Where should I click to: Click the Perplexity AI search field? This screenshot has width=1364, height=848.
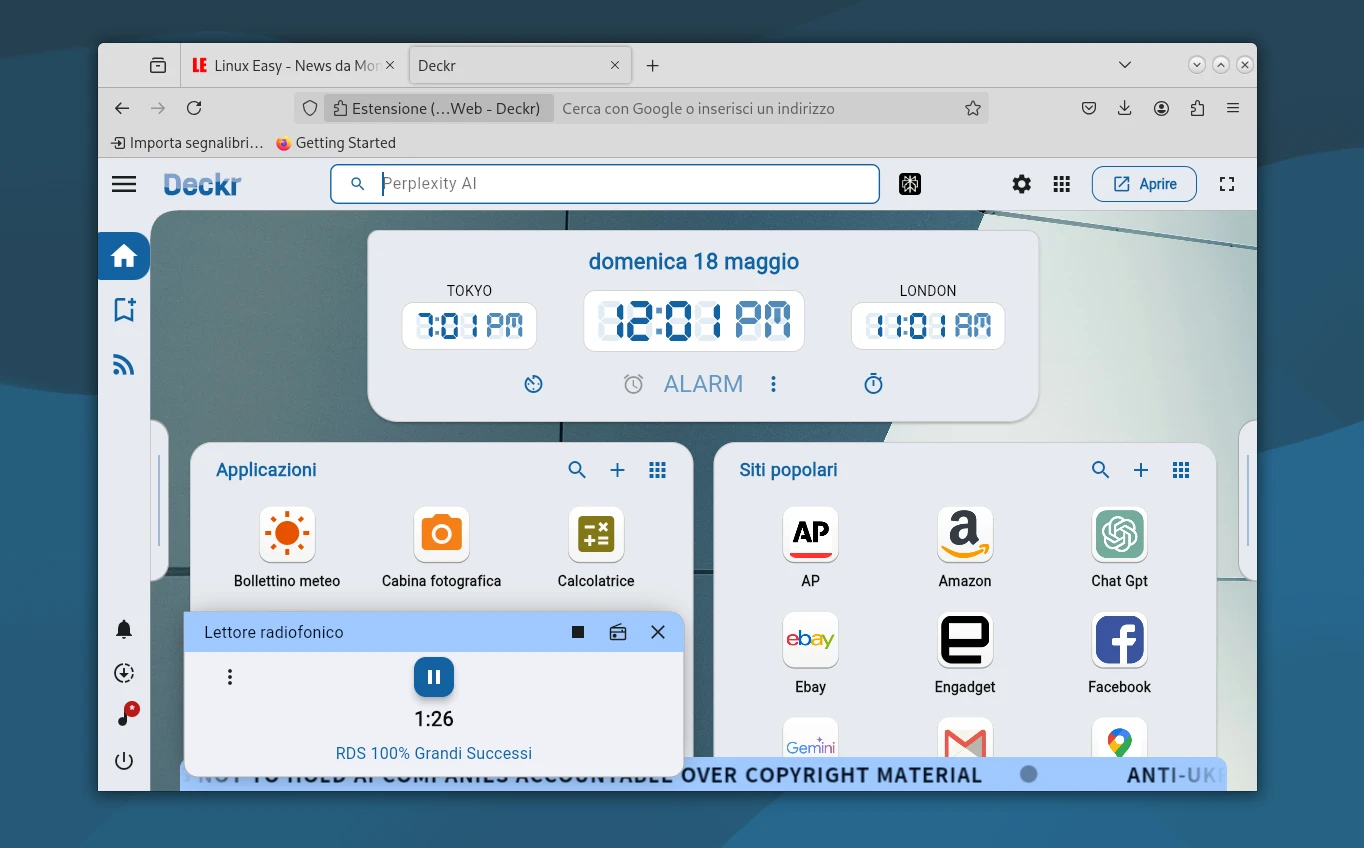[x=620, y=184]
